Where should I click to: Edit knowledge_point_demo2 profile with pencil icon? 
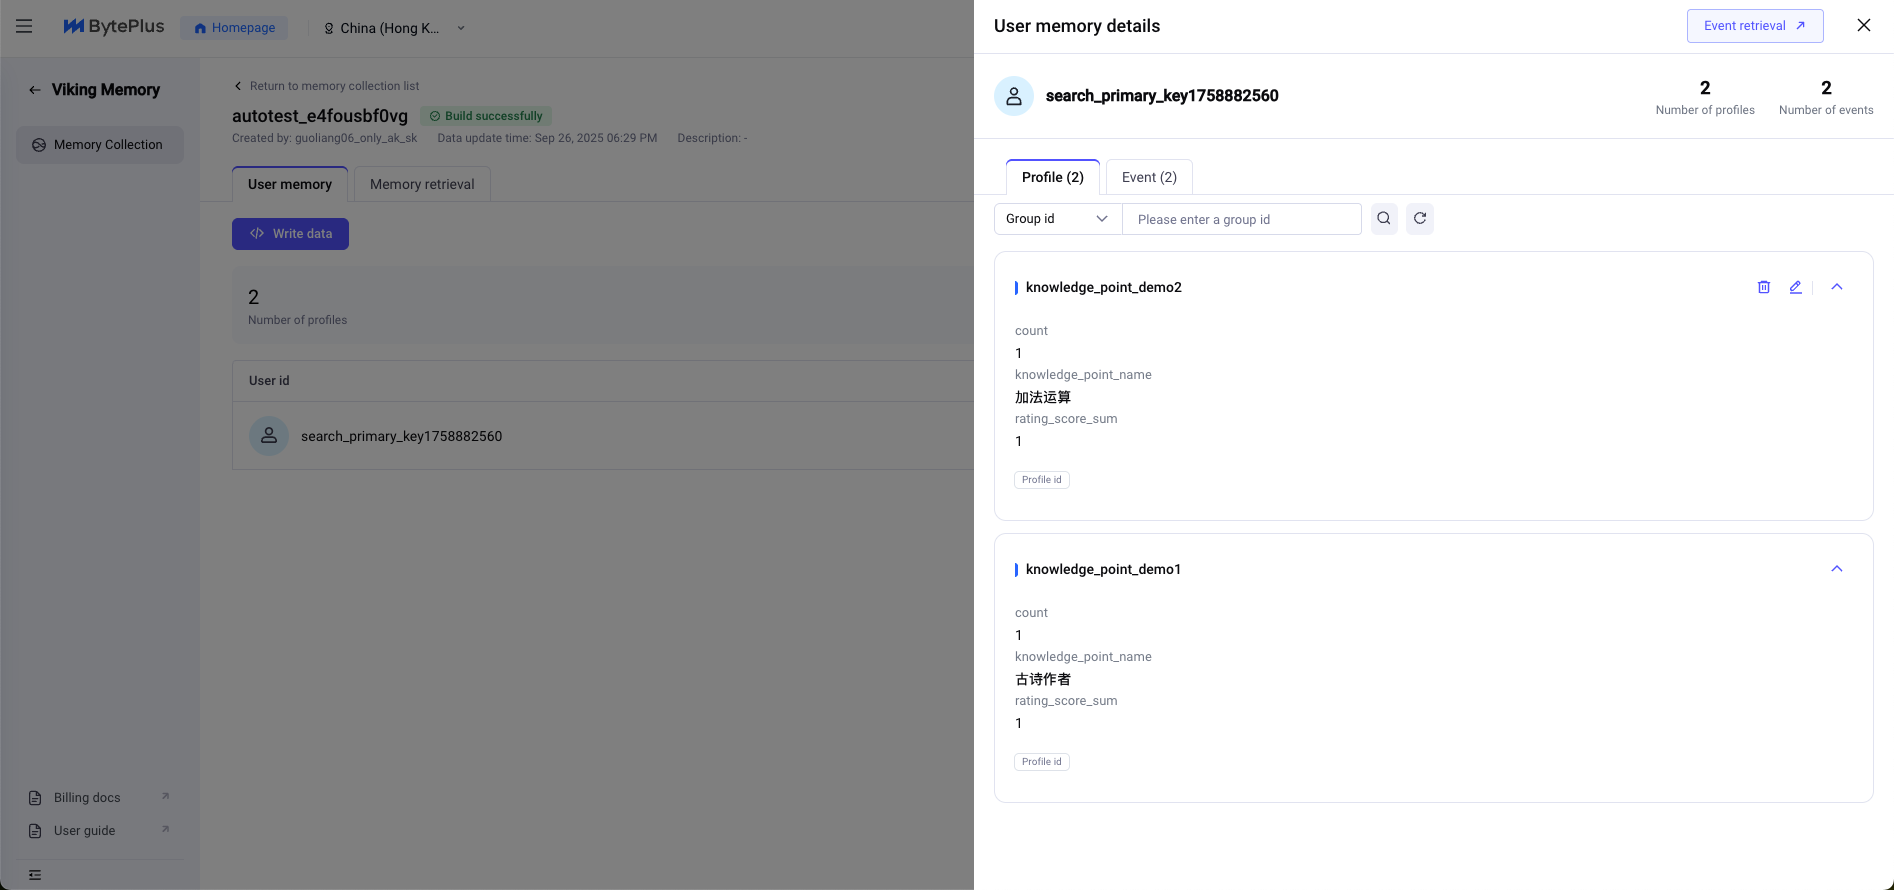click(x=1795, y=287)
